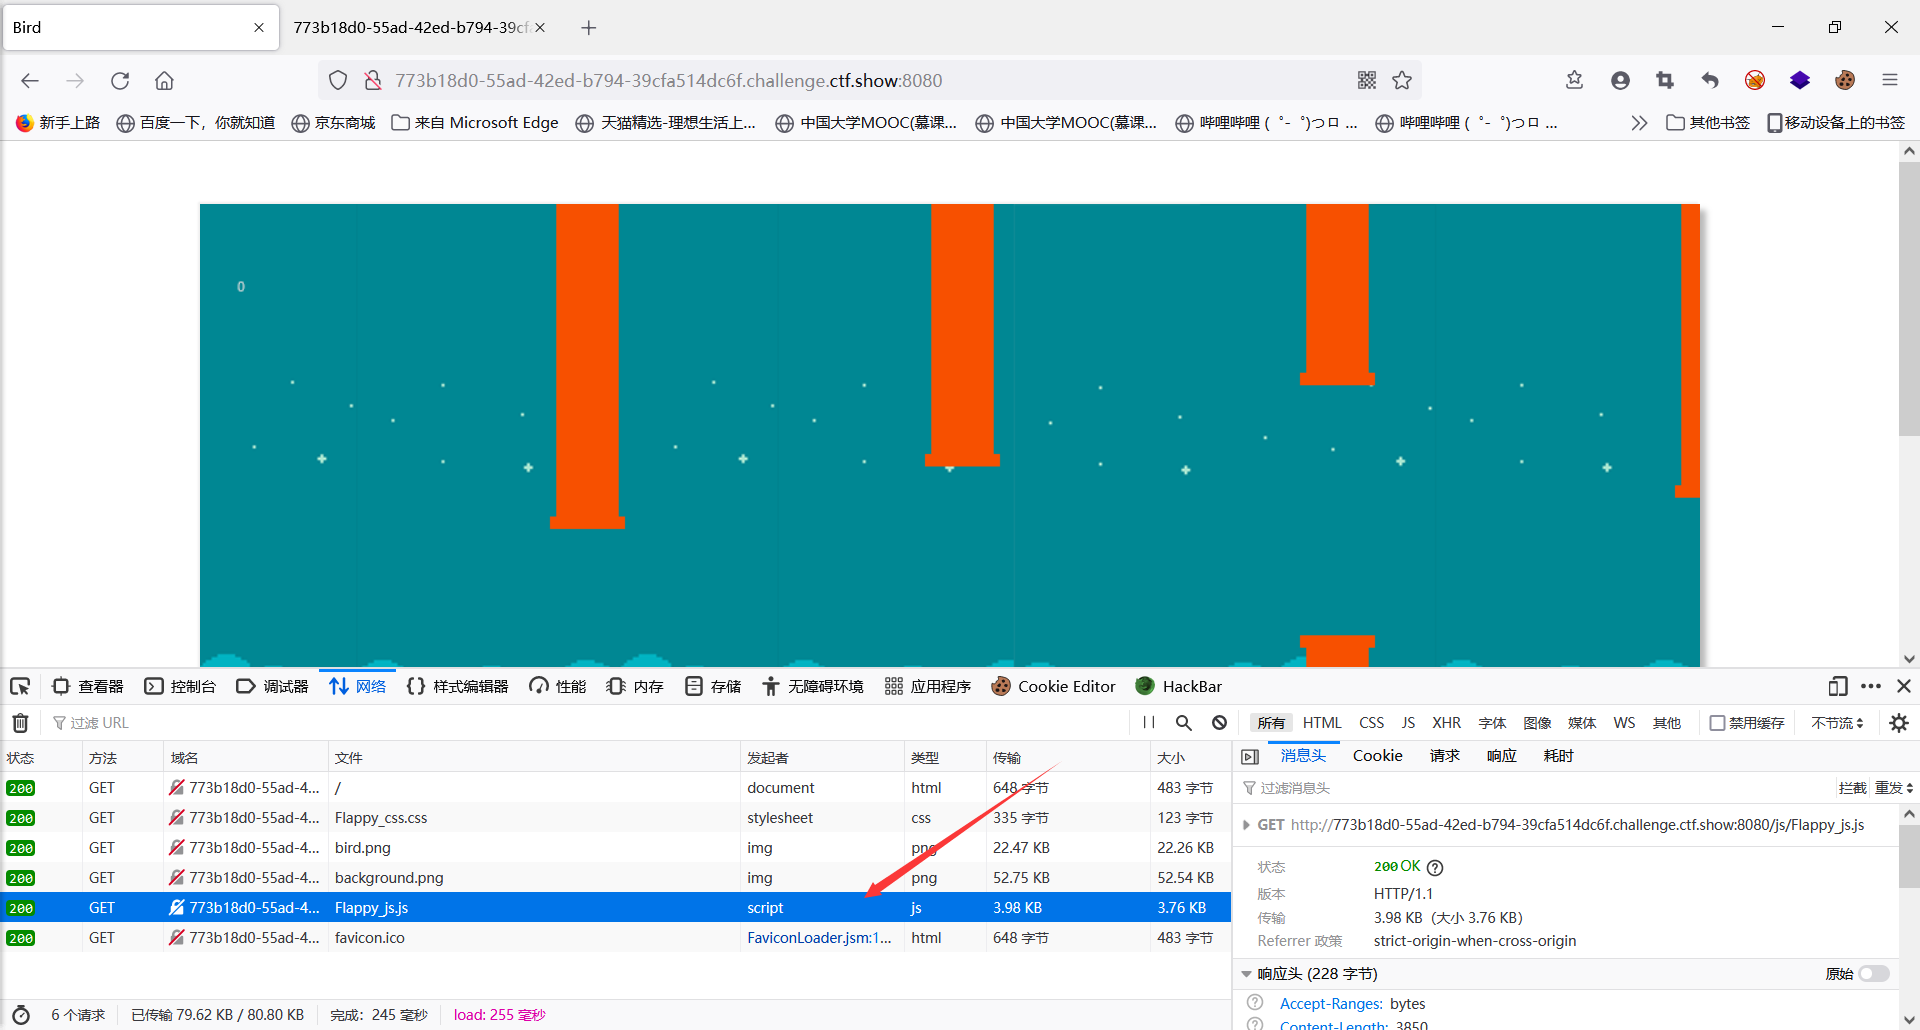Switch to the Cookie details tab
The image size is (1920, 1030).
click(1377, 756)
